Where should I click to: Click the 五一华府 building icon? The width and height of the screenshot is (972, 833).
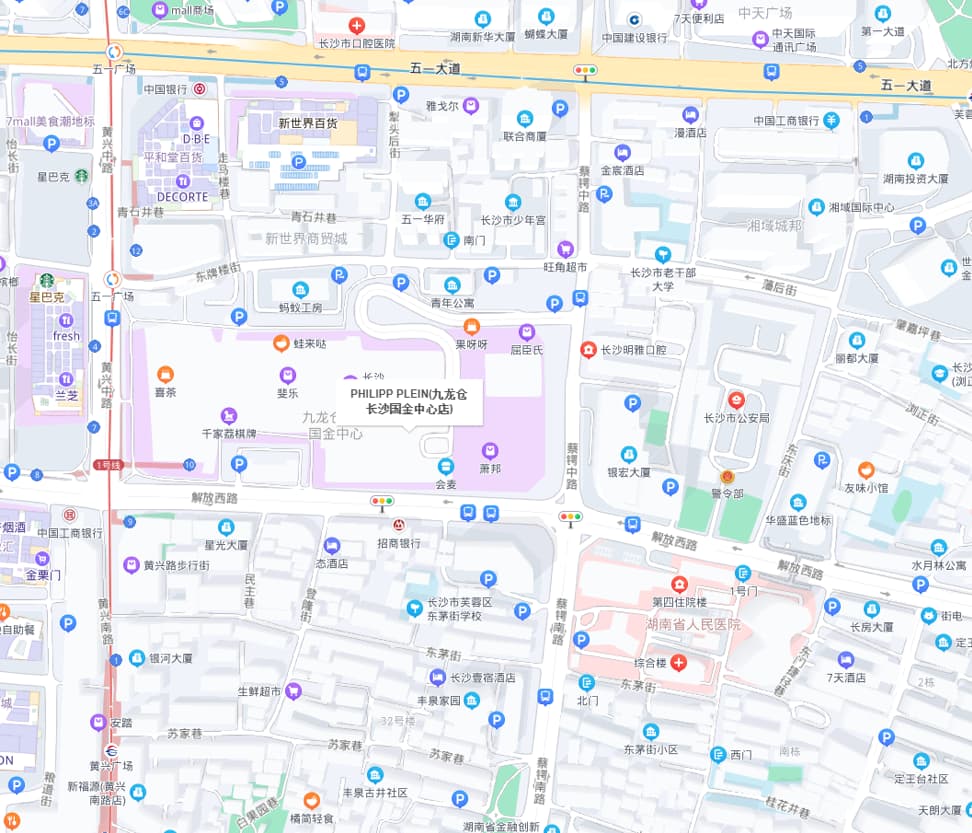(423, 201)
